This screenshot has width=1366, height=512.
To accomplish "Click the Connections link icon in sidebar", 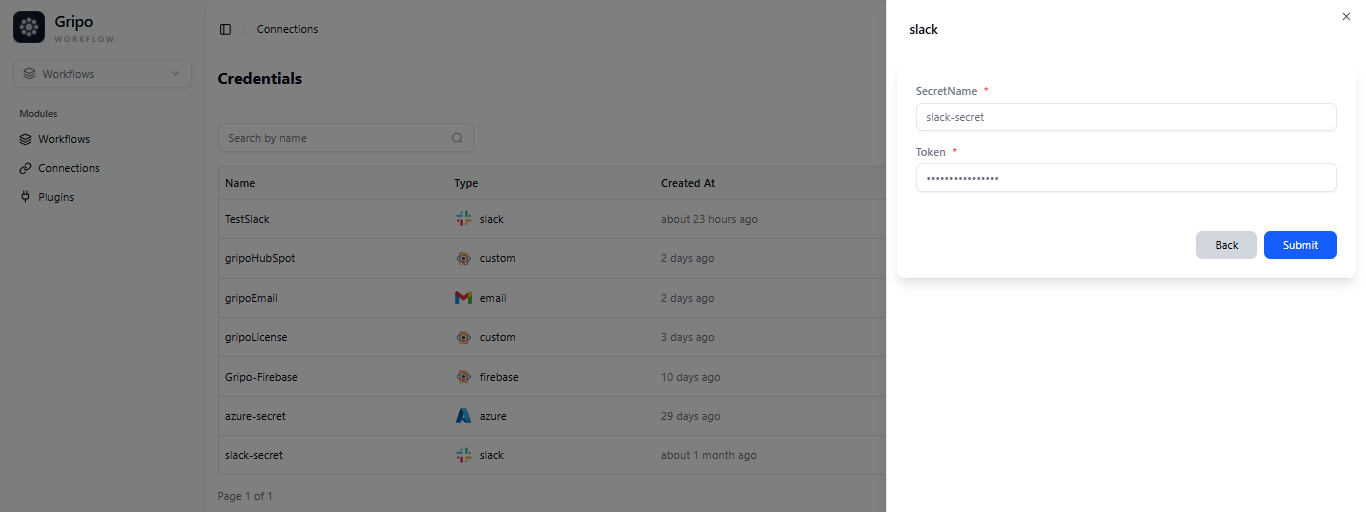I will tap(26, 168).
